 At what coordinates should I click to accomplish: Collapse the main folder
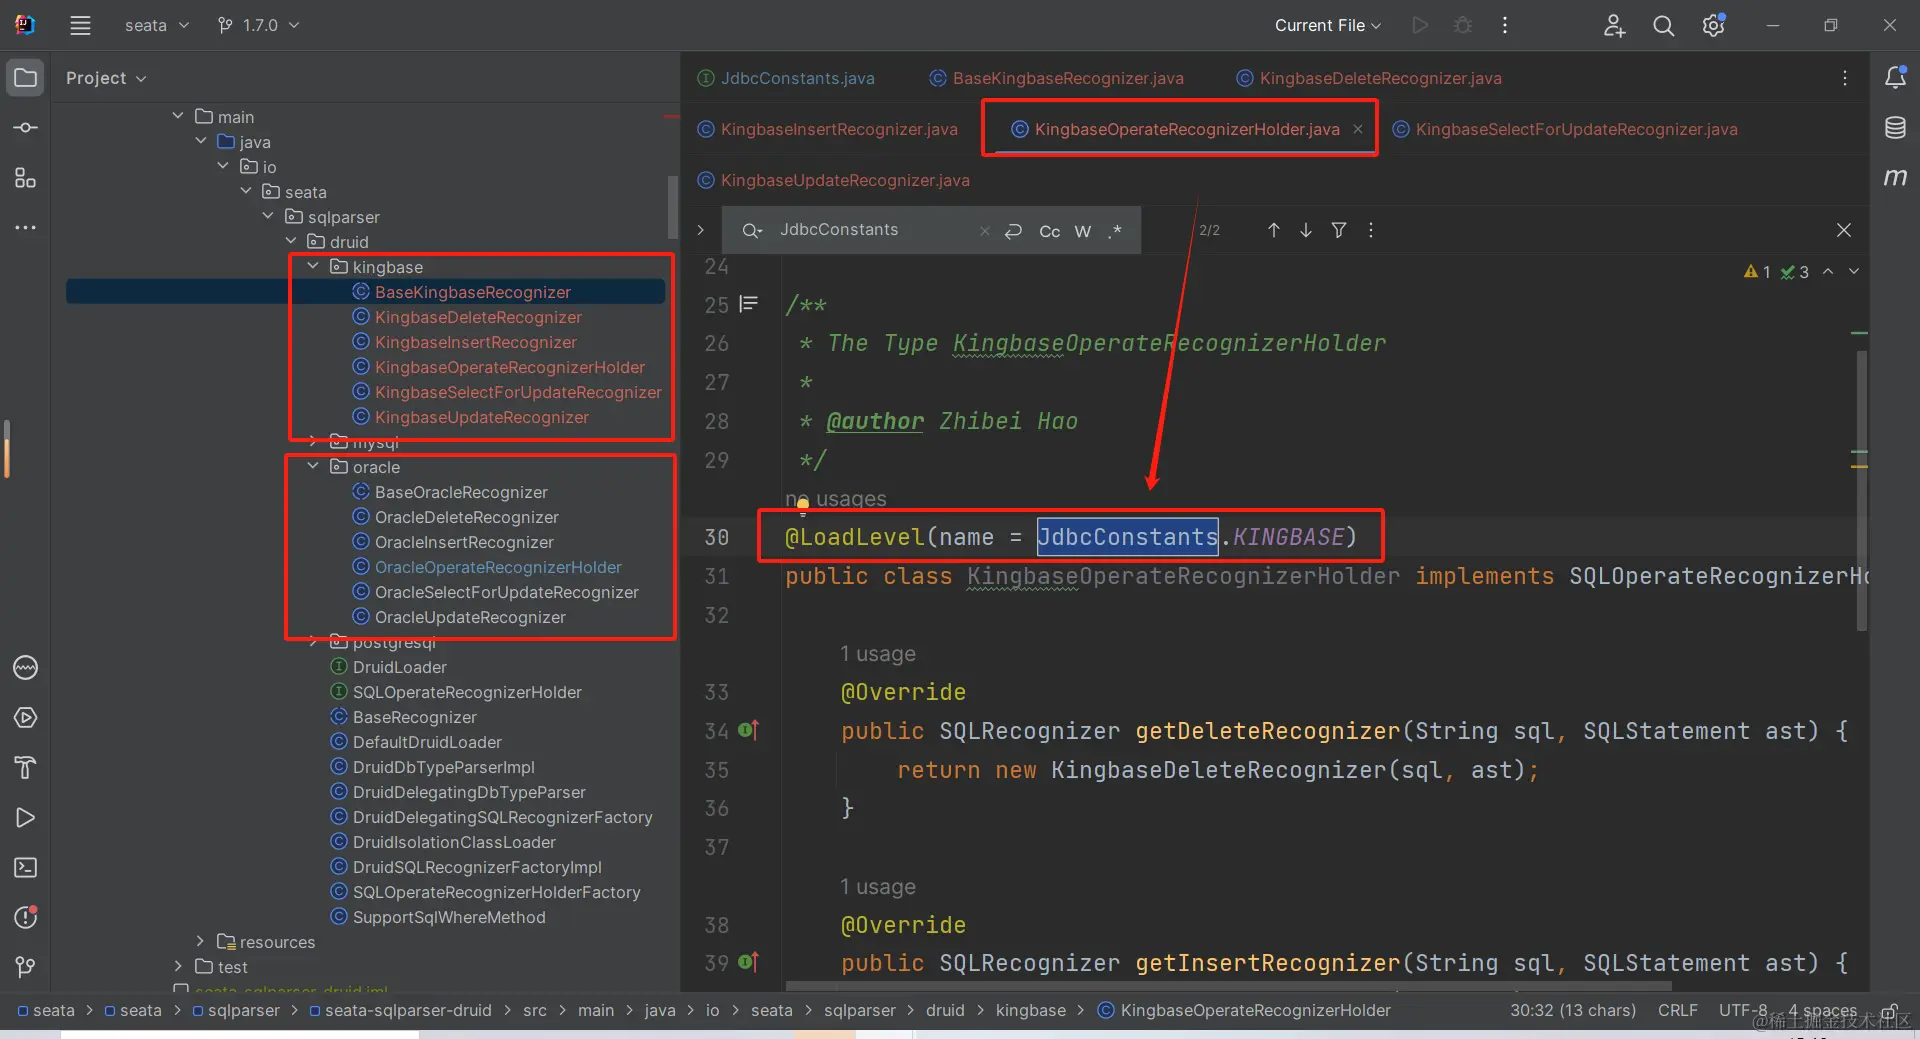[x=178, y=116]
